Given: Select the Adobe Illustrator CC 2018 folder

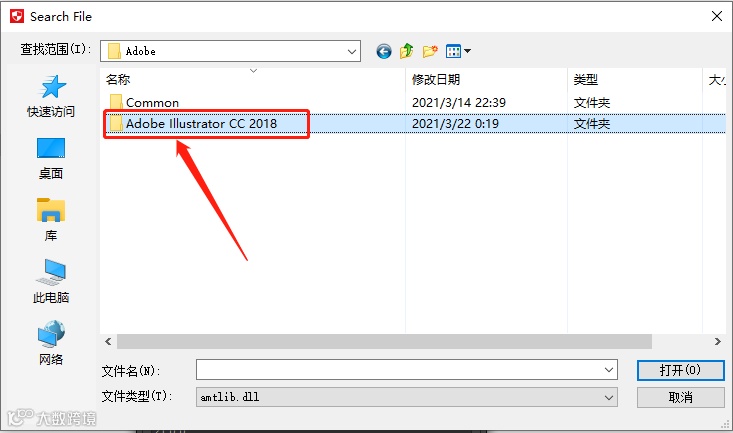Looking at the screenshot, I should 201,124.
